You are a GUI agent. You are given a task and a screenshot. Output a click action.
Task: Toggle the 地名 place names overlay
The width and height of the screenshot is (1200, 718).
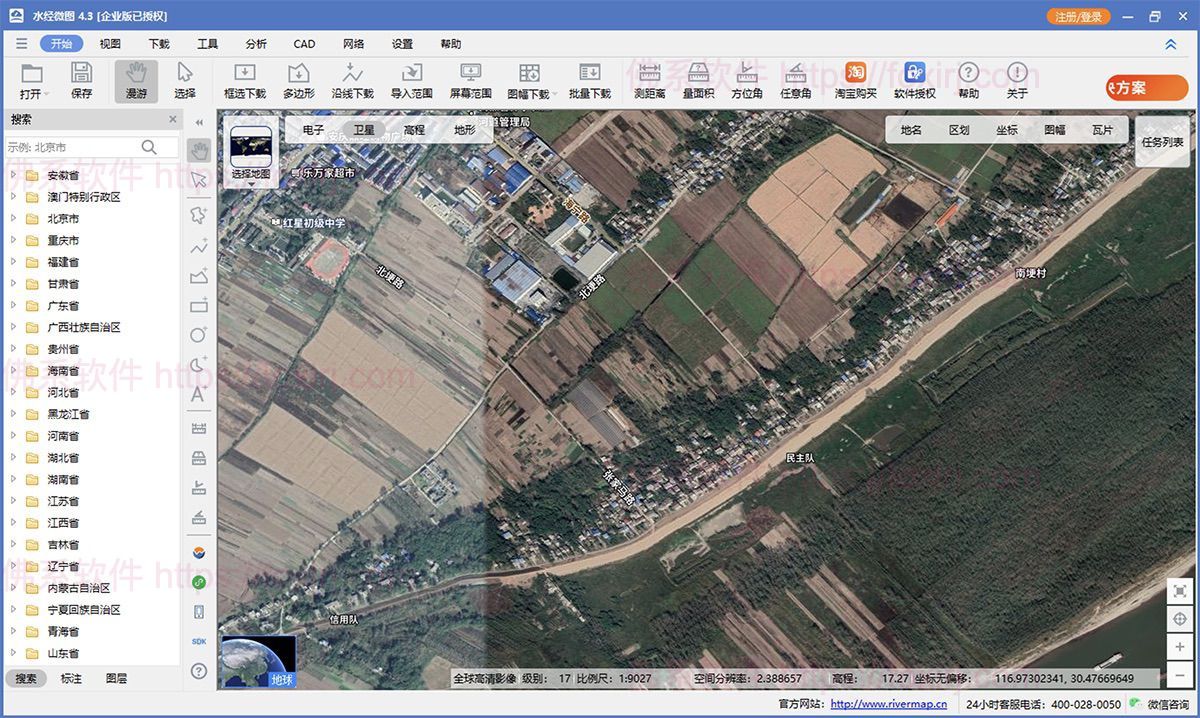coord(911,130)
